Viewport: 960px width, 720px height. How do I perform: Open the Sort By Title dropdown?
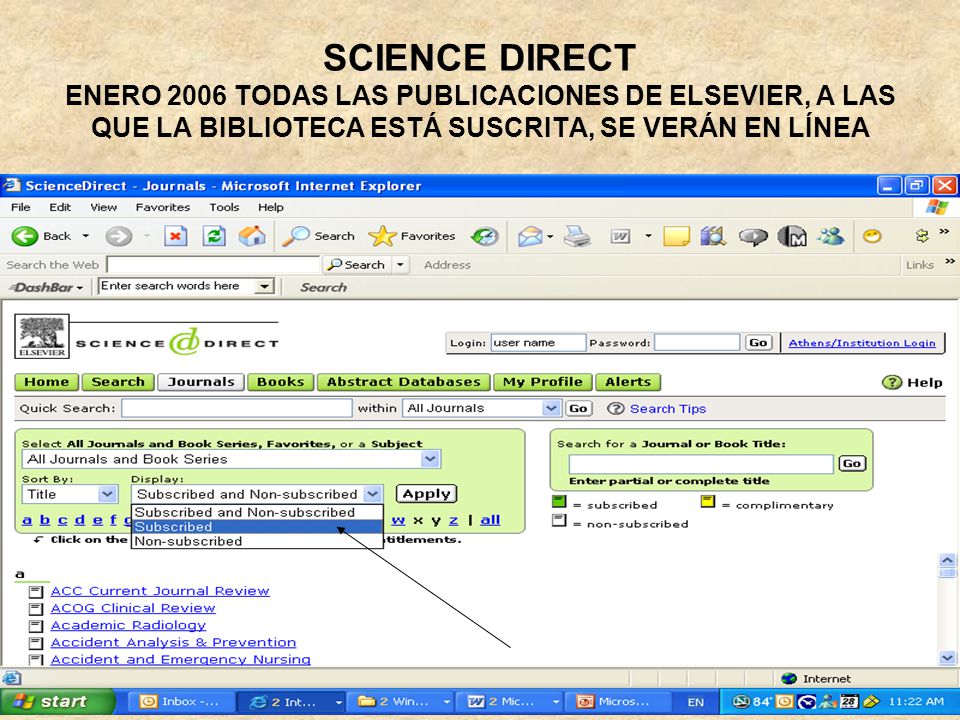point(108,494)
